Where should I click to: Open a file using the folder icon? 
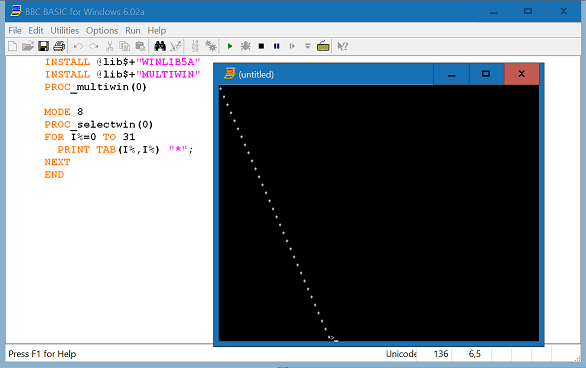click(28, 46)
